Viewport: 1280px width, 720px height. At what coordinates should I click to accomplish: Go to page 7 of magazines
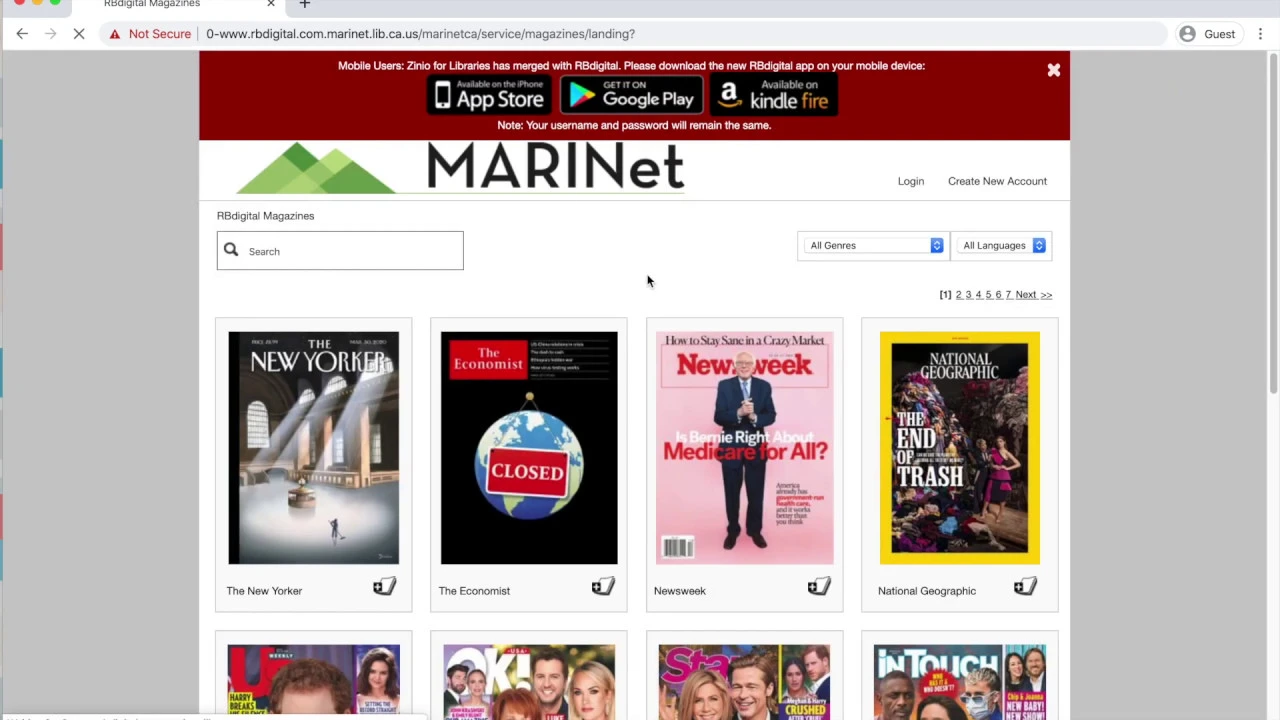pyautogui.click(x=1008, y=295)
